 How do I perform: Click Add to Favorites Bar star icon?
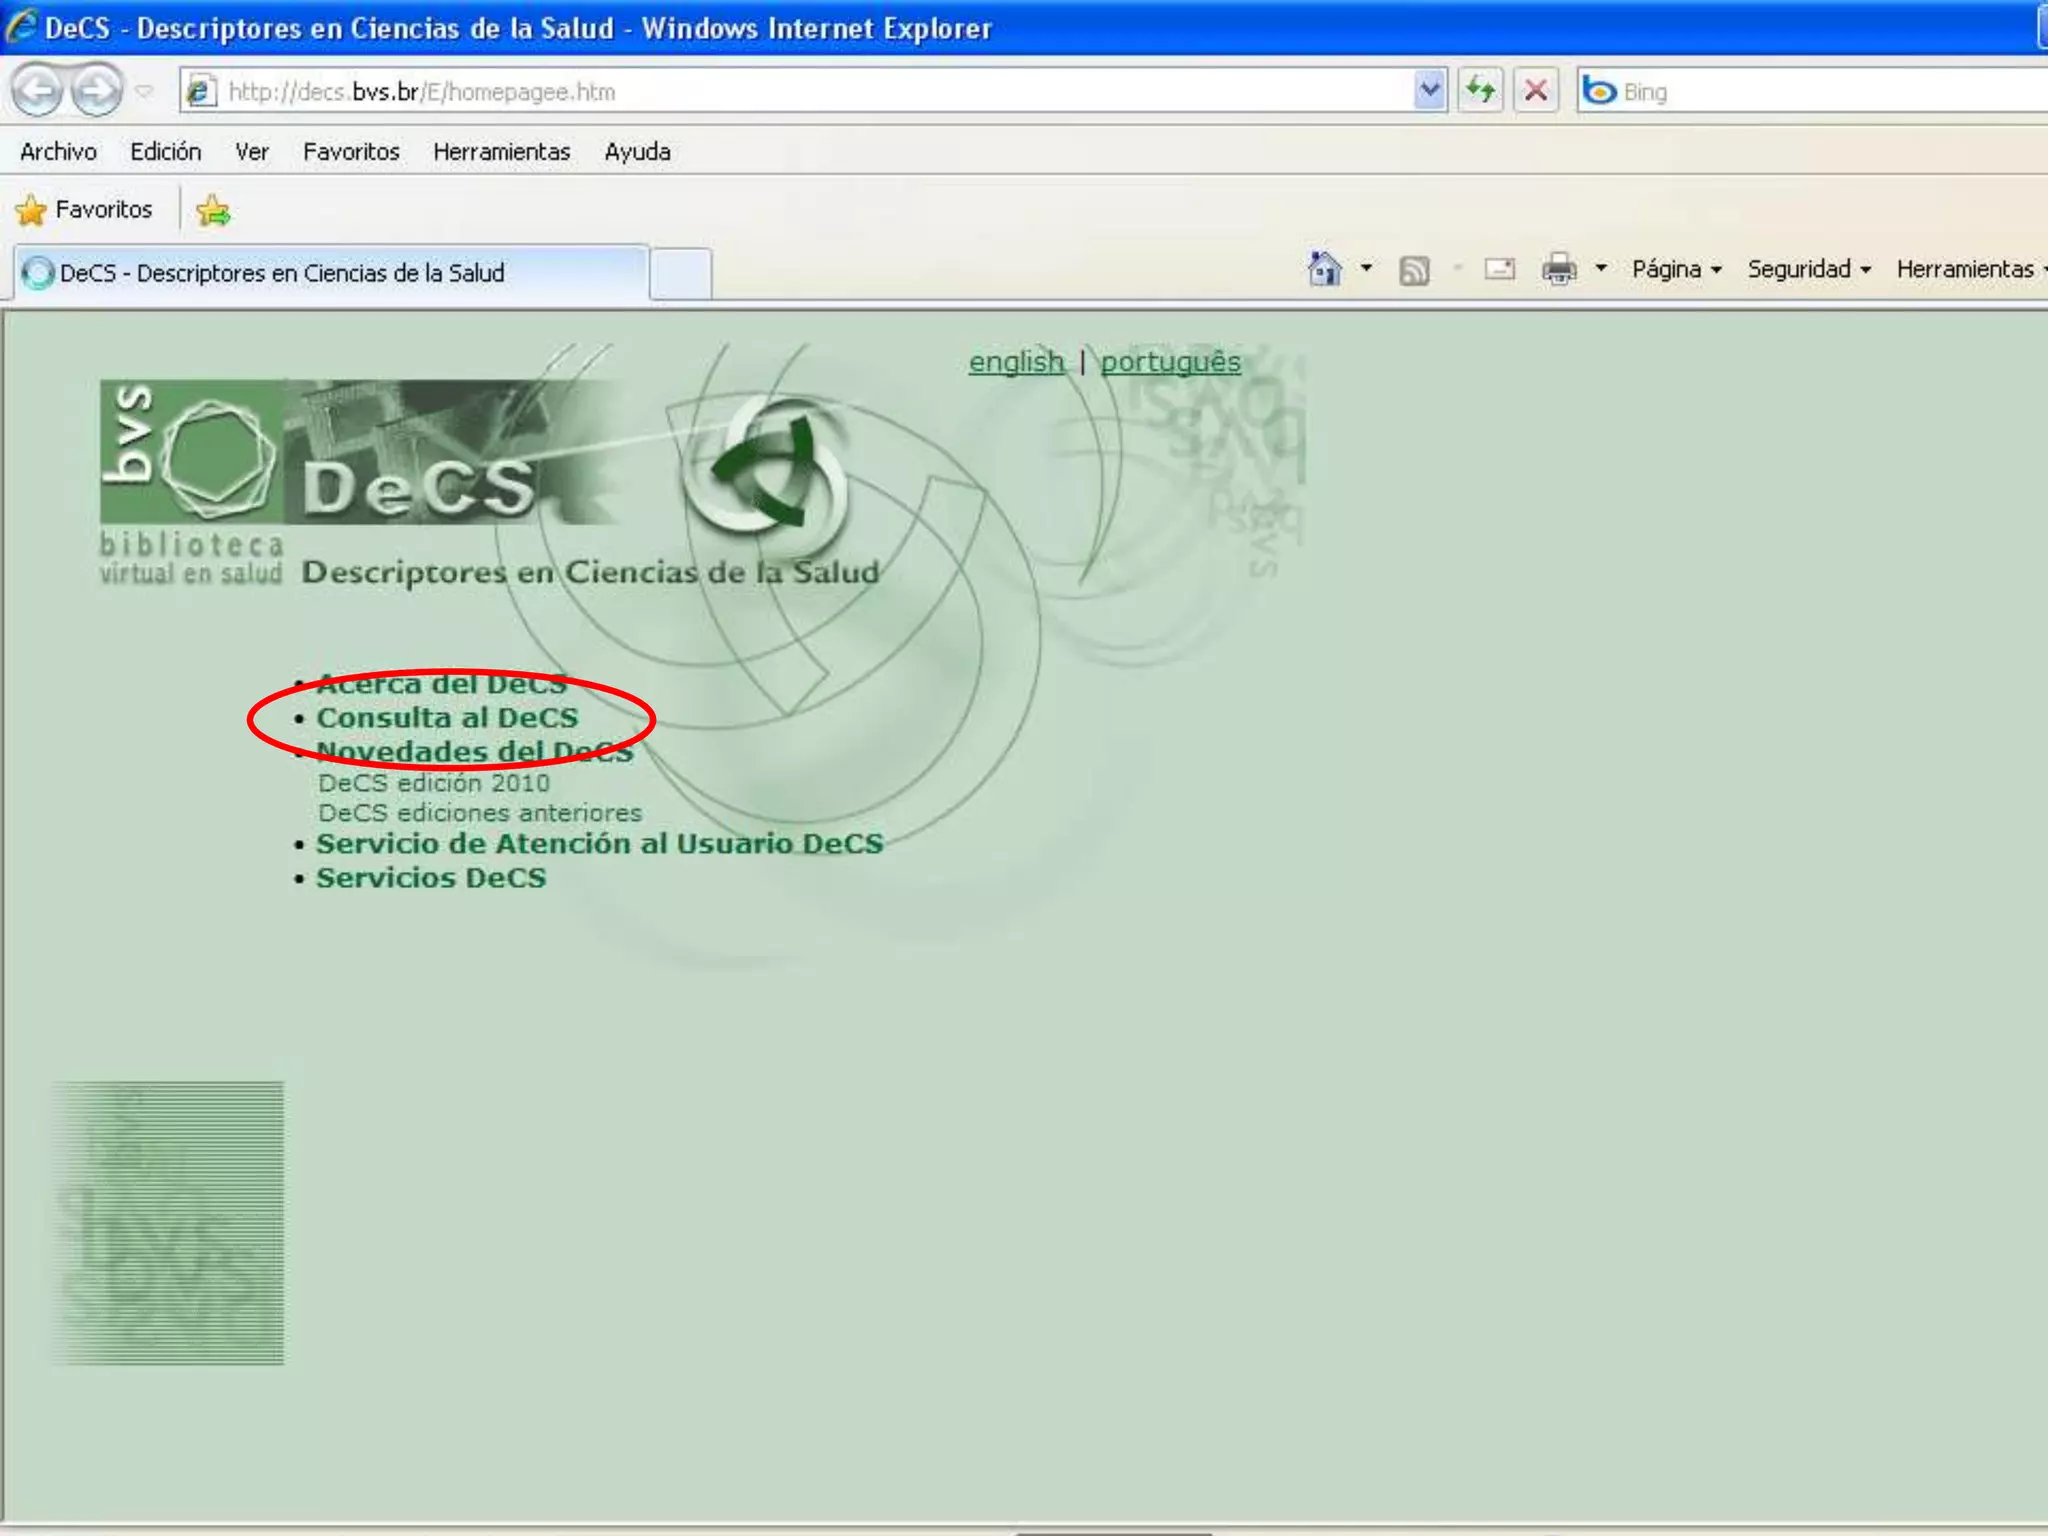click(x=213, y=210)
